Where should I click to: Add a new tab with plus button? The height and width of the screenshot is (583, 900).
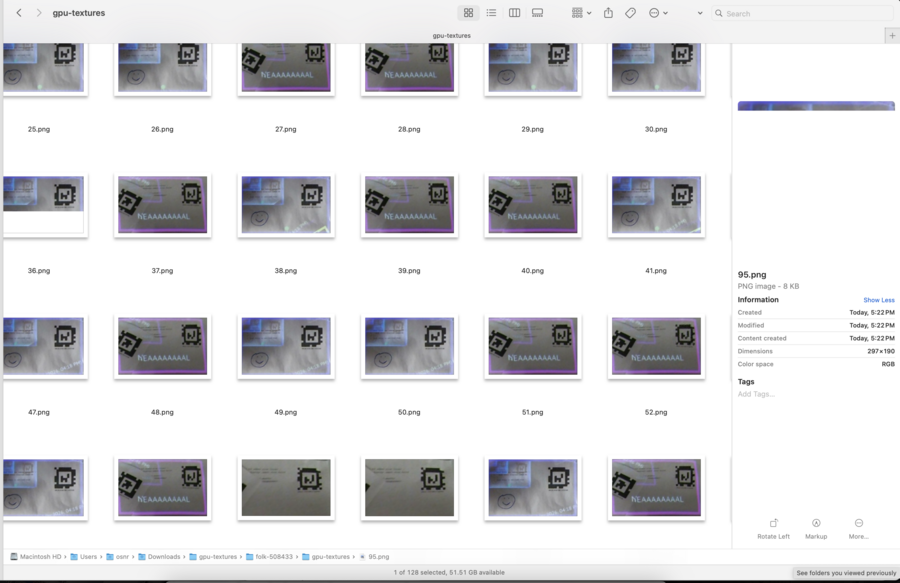(x=892, y=36)
